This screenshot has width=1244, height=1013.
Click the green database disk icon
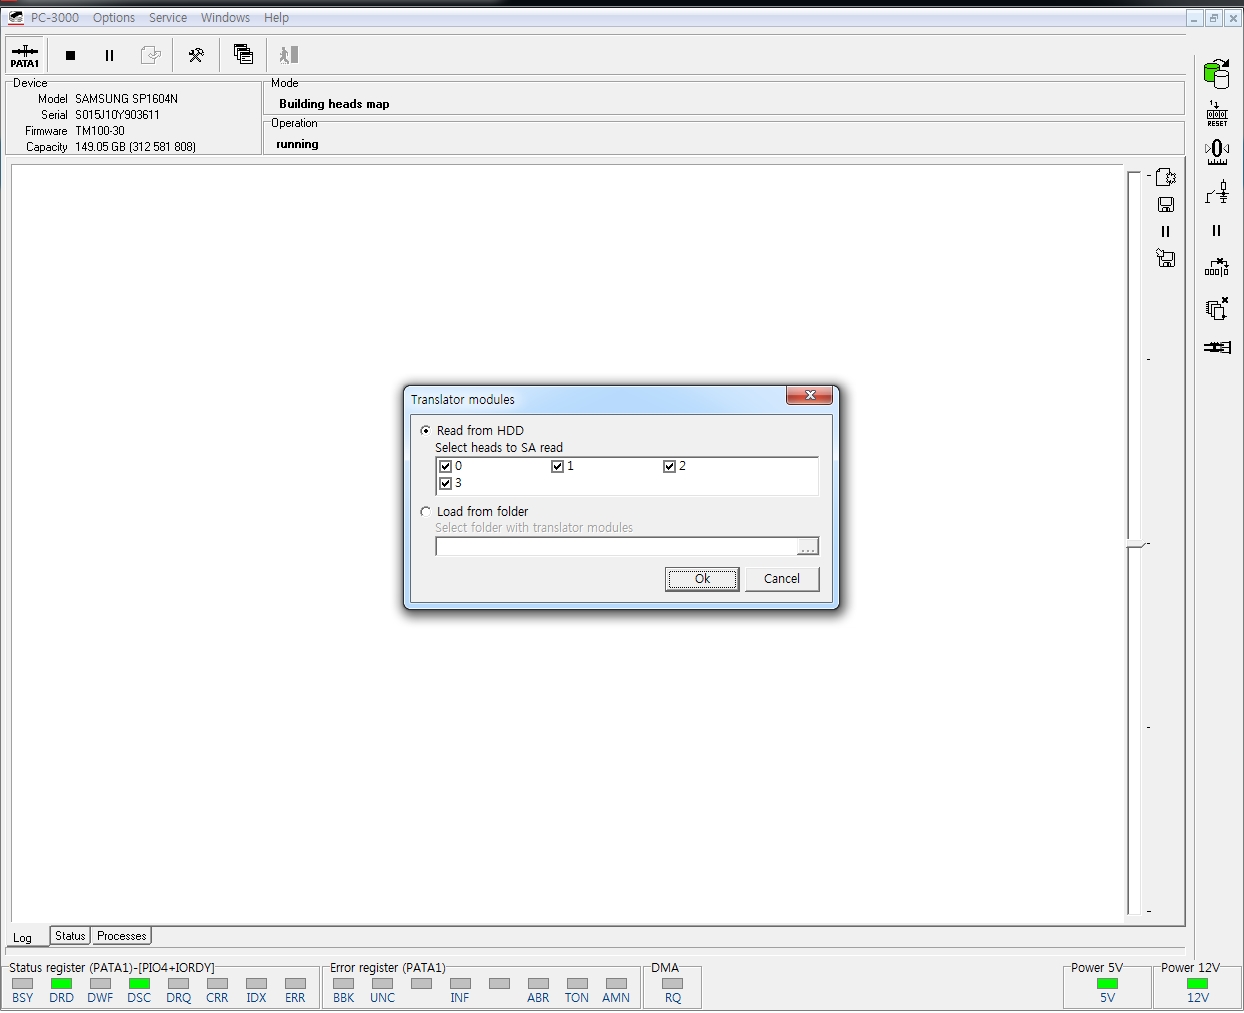(x=1217, y=73)
